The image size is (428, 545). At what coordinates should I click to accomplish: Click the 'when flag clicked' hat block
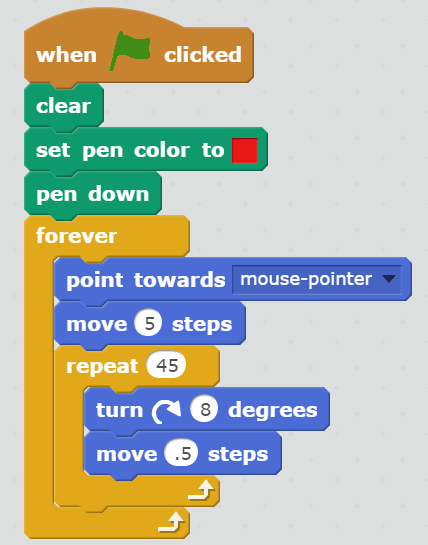coord(139,55)
